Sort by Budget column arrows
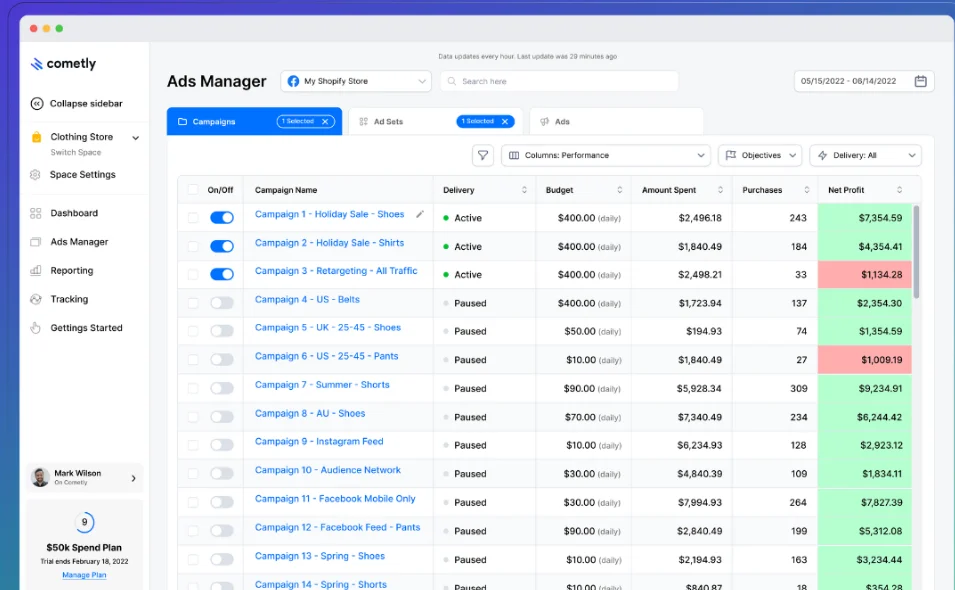 point(619,190)
